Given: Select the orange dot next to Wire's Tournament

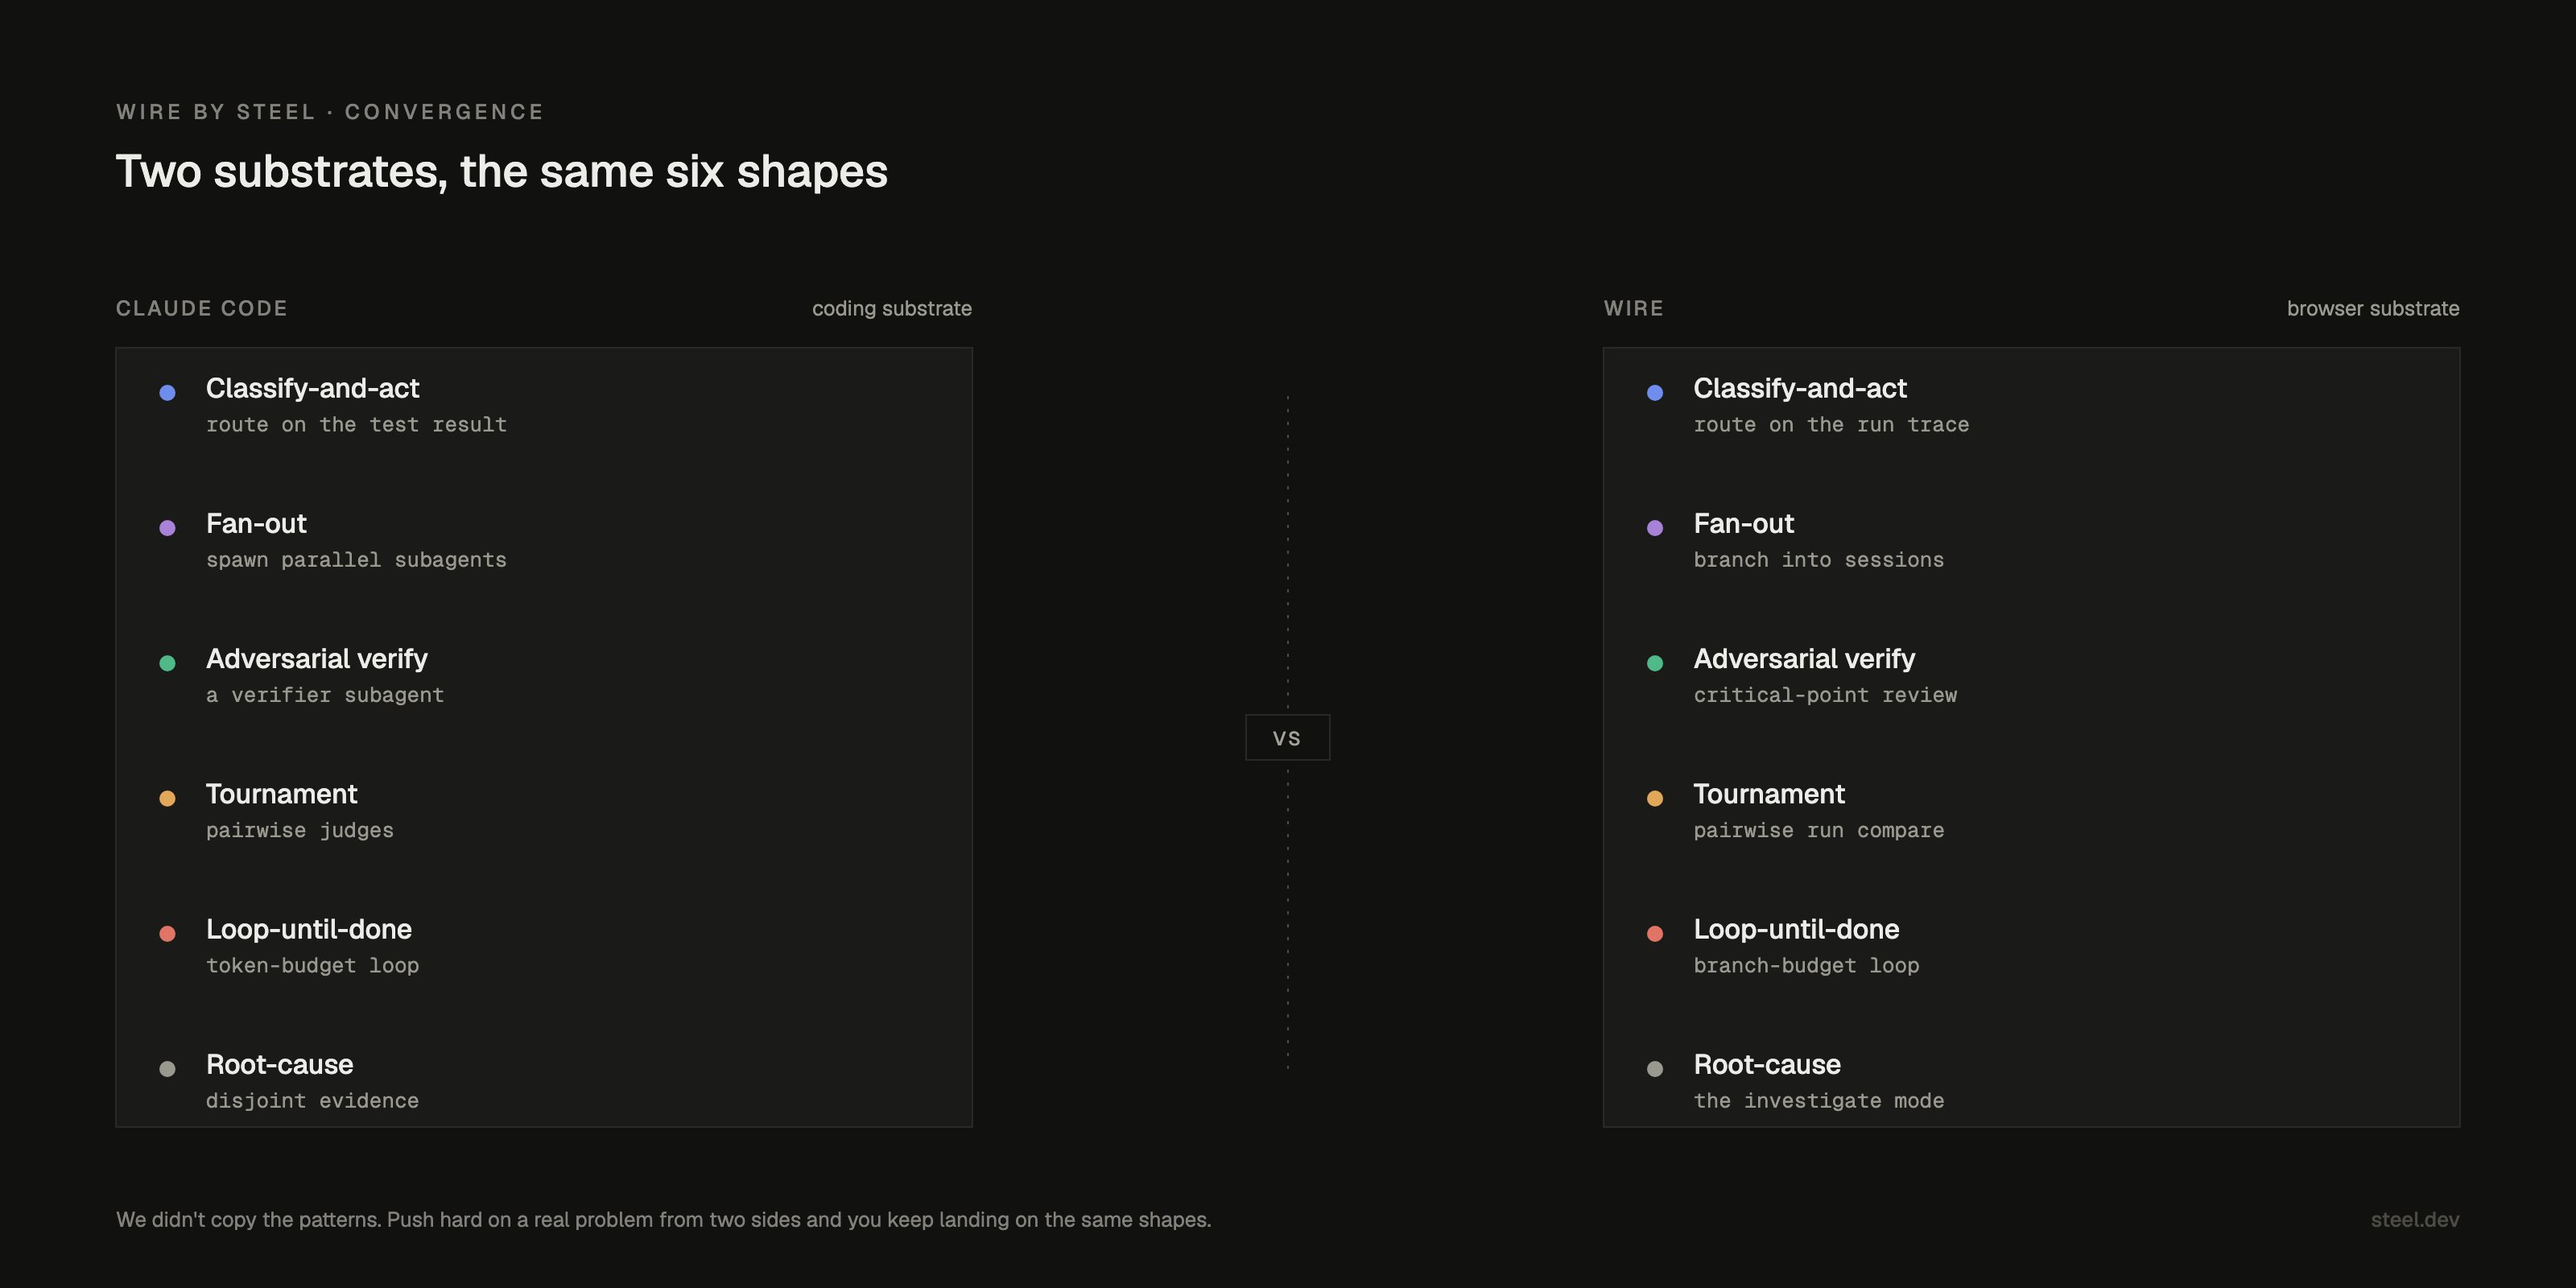Looking at the screenshot, I should [1655, 798].
